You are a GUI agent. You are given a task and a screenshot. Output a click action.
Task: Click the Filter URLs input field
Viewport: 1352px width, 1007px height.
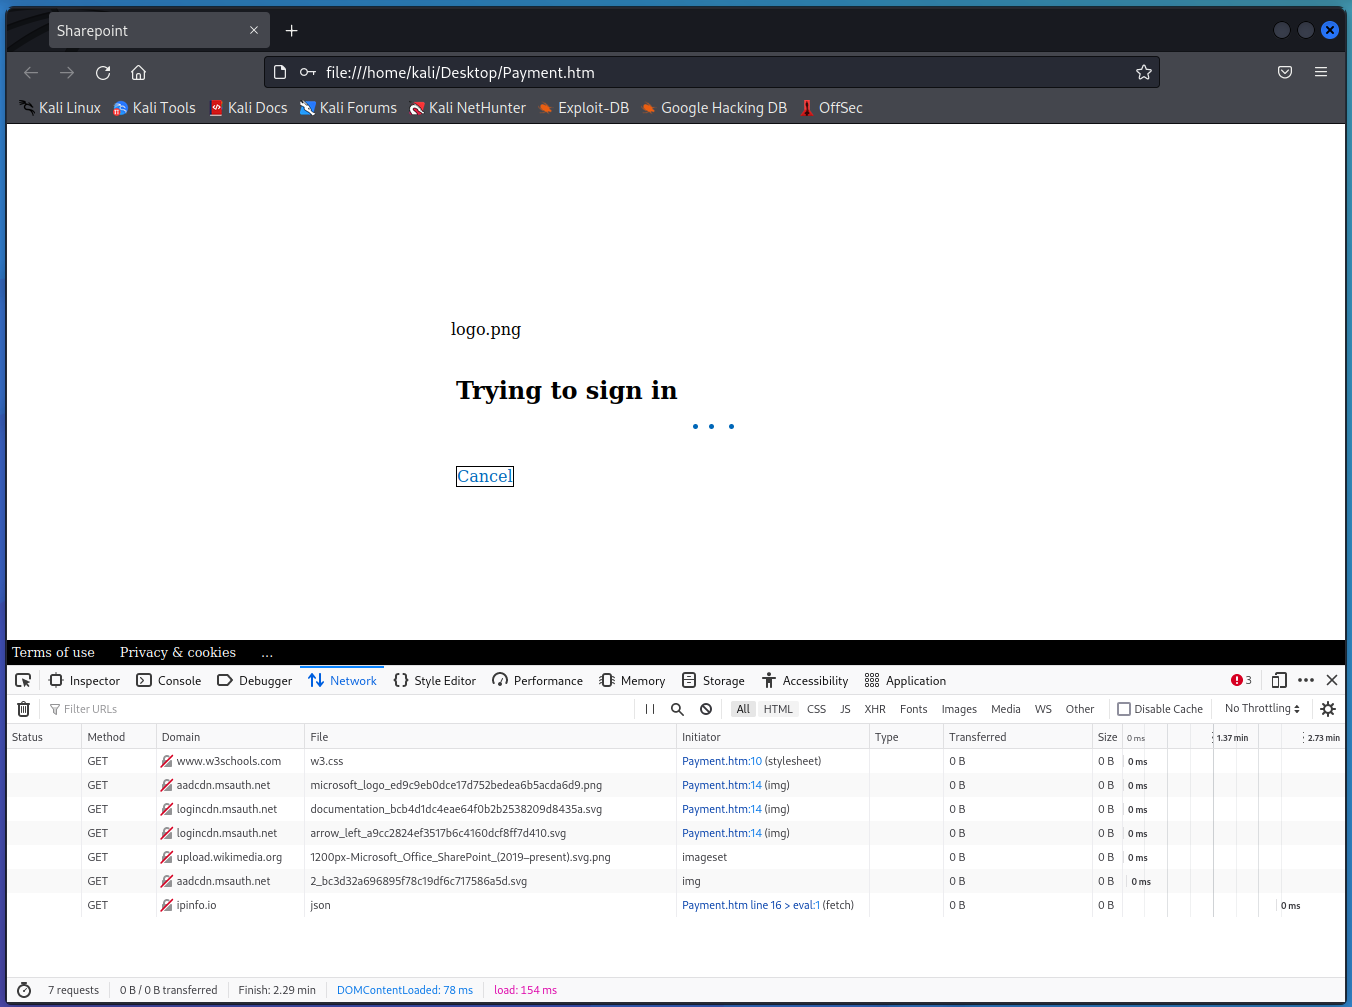[x=340, y=709]
